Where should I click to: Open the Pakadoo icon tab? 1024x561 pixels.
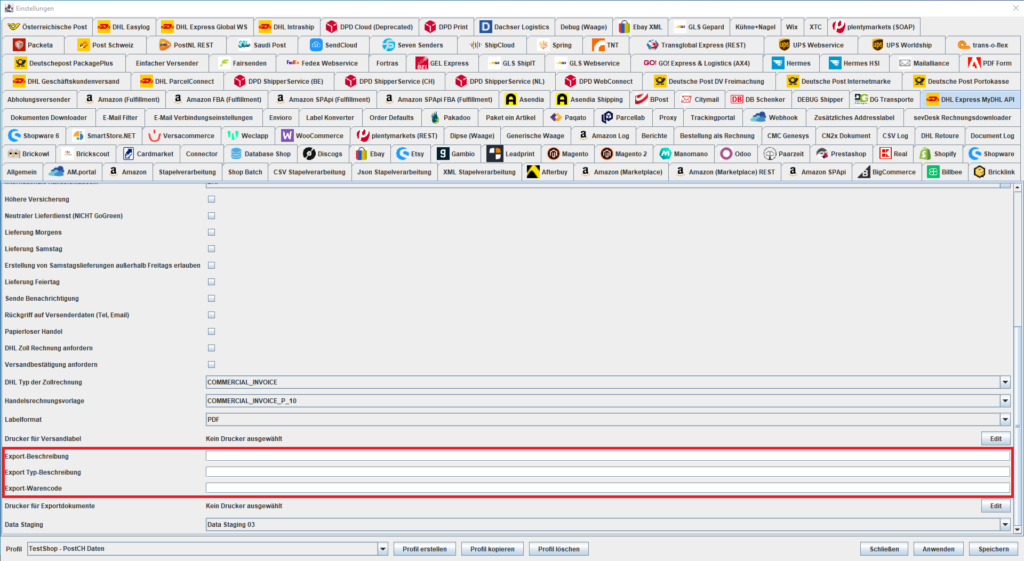pyautogui.click(x=435, y=118)
